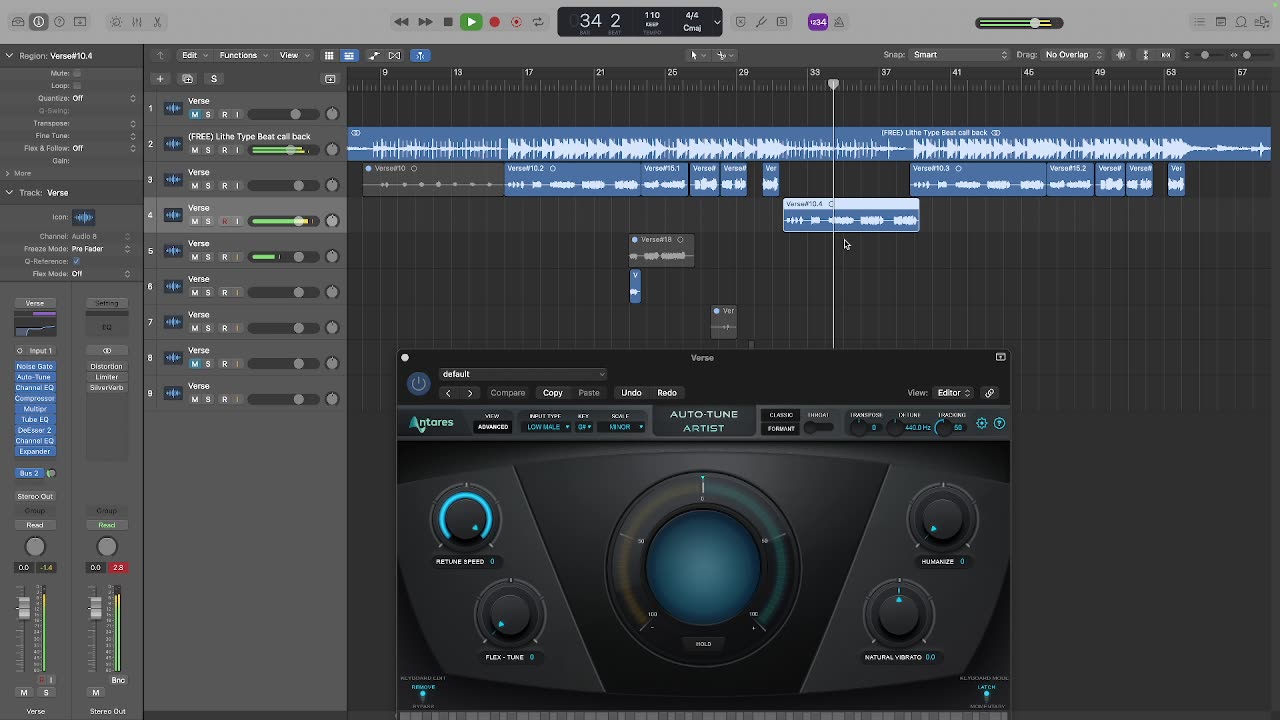The width and height of the screenshot is (1280, 720).
Task: Open the Snap Smart dropdown
Action: point(958,55)
